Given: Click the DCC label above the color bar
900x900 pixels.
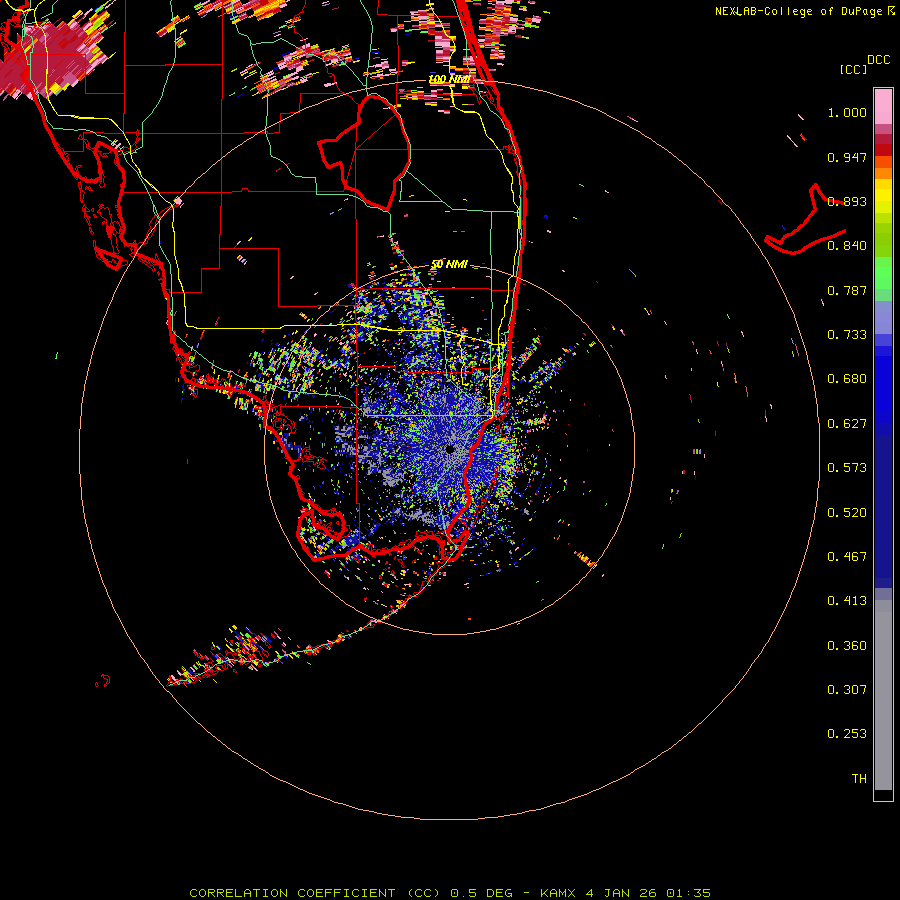Looking at the screenshot, I should point(878,60).
